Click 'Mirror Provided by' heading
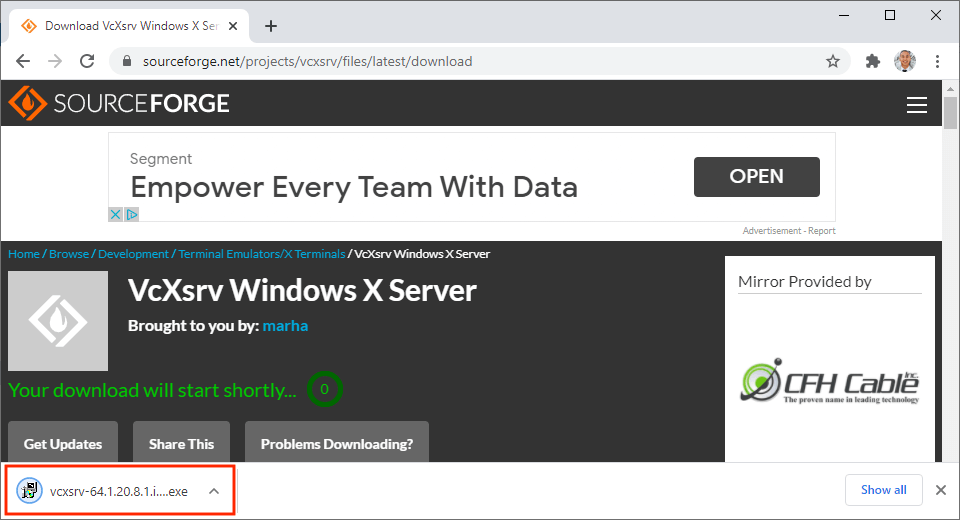 pos(804,282)
